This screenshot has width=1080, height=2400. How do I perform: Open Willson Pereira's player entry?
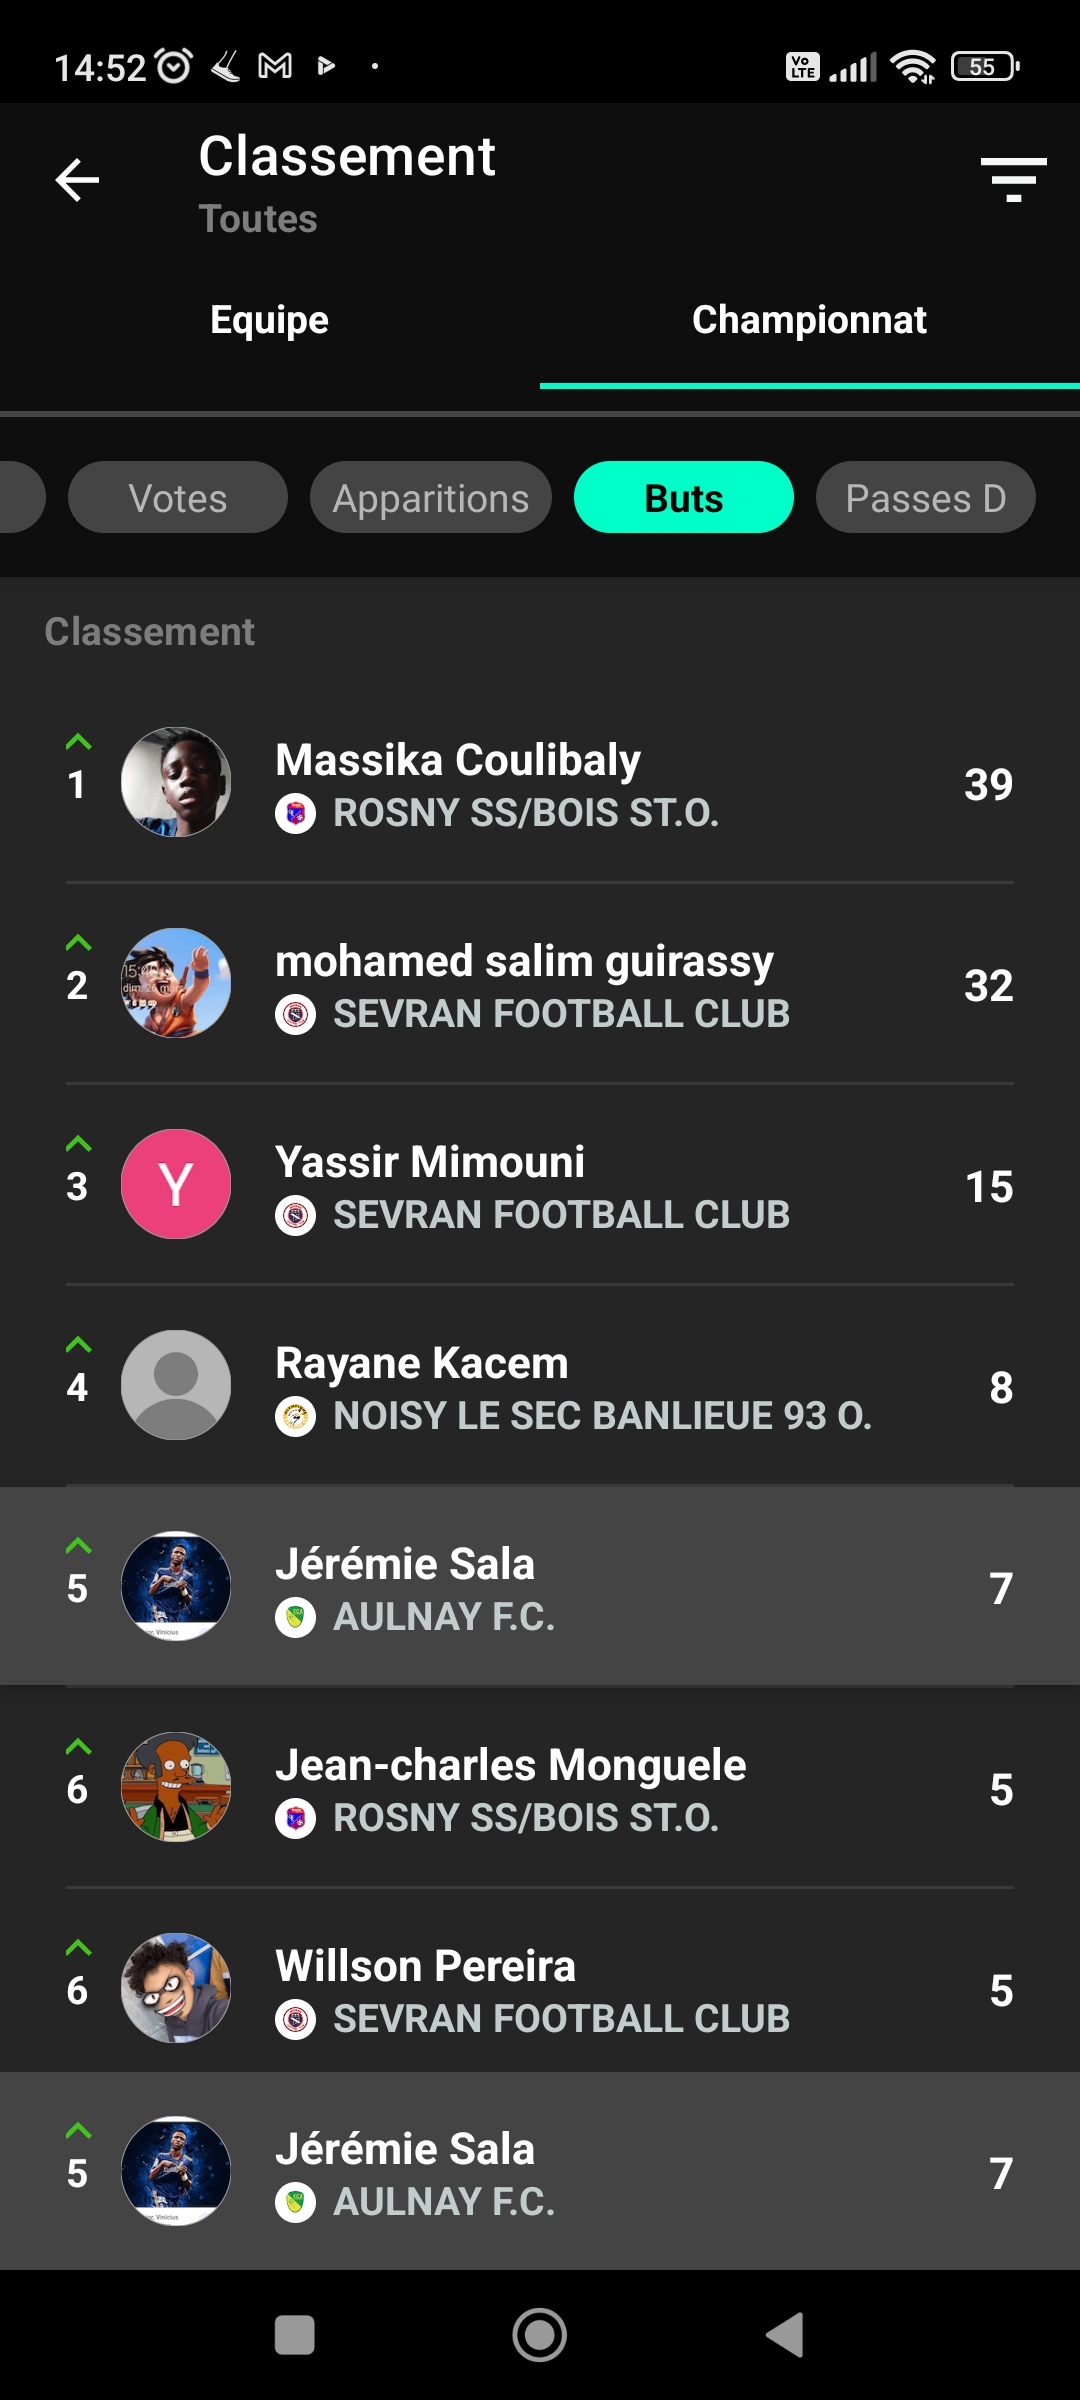pos(540,1988)
